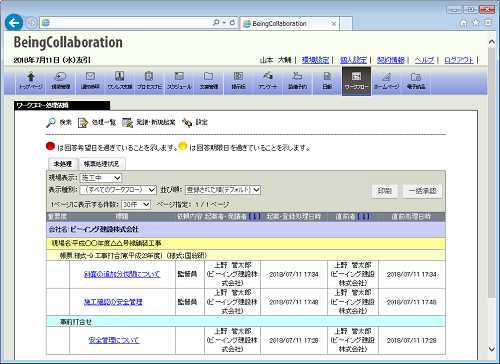Select the ワークフロー module icon
The image size is (500, 364).
(356, 81)
